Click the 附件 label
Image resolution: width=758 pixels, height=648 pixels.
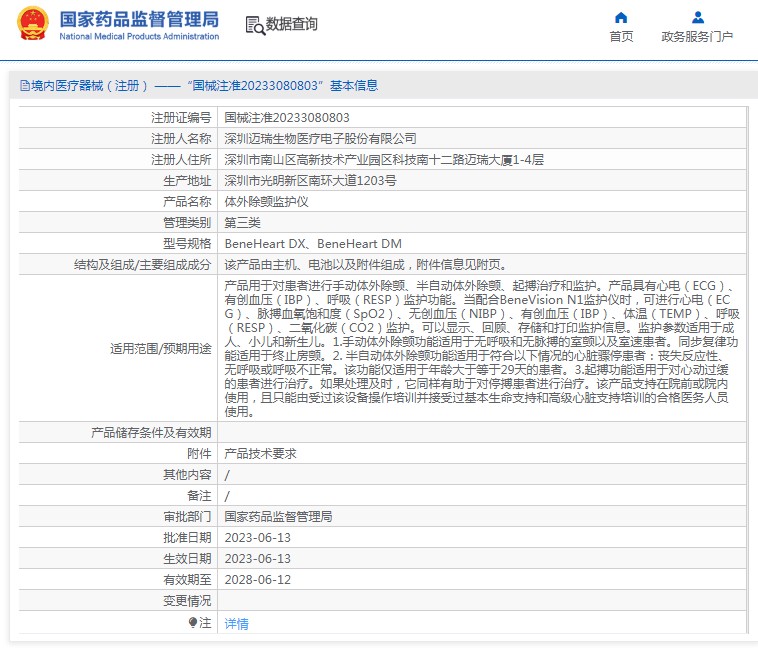click(x=200, y=454)
